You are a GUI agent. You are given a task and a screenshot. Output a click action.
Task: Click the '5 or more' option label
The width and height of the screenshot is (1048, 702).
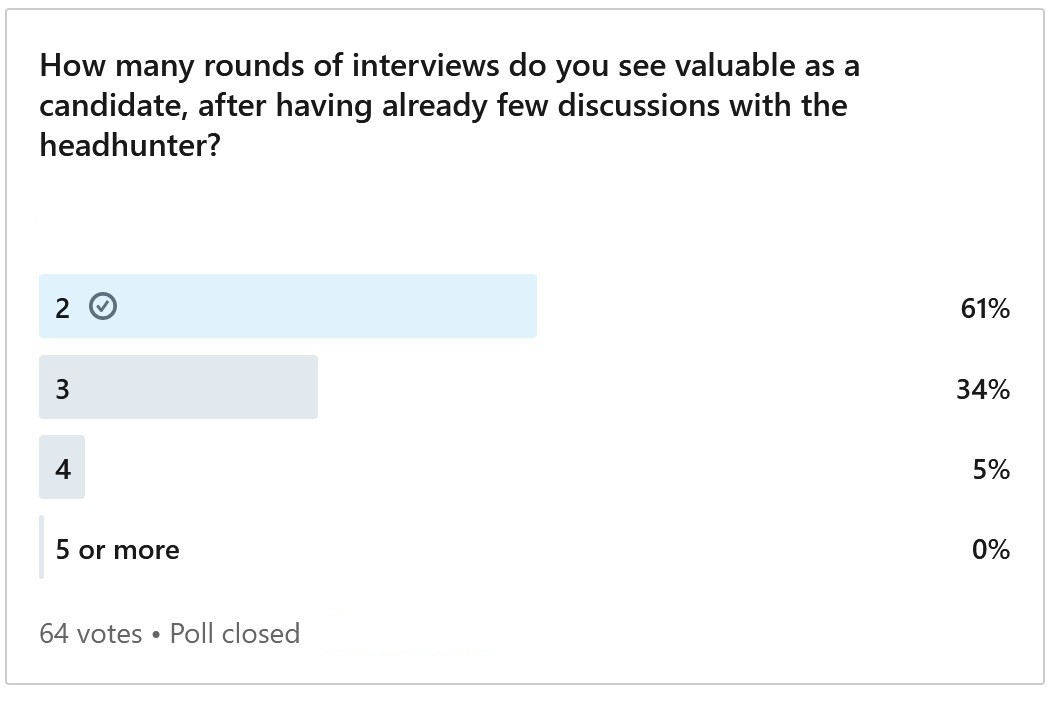point(118,550)
